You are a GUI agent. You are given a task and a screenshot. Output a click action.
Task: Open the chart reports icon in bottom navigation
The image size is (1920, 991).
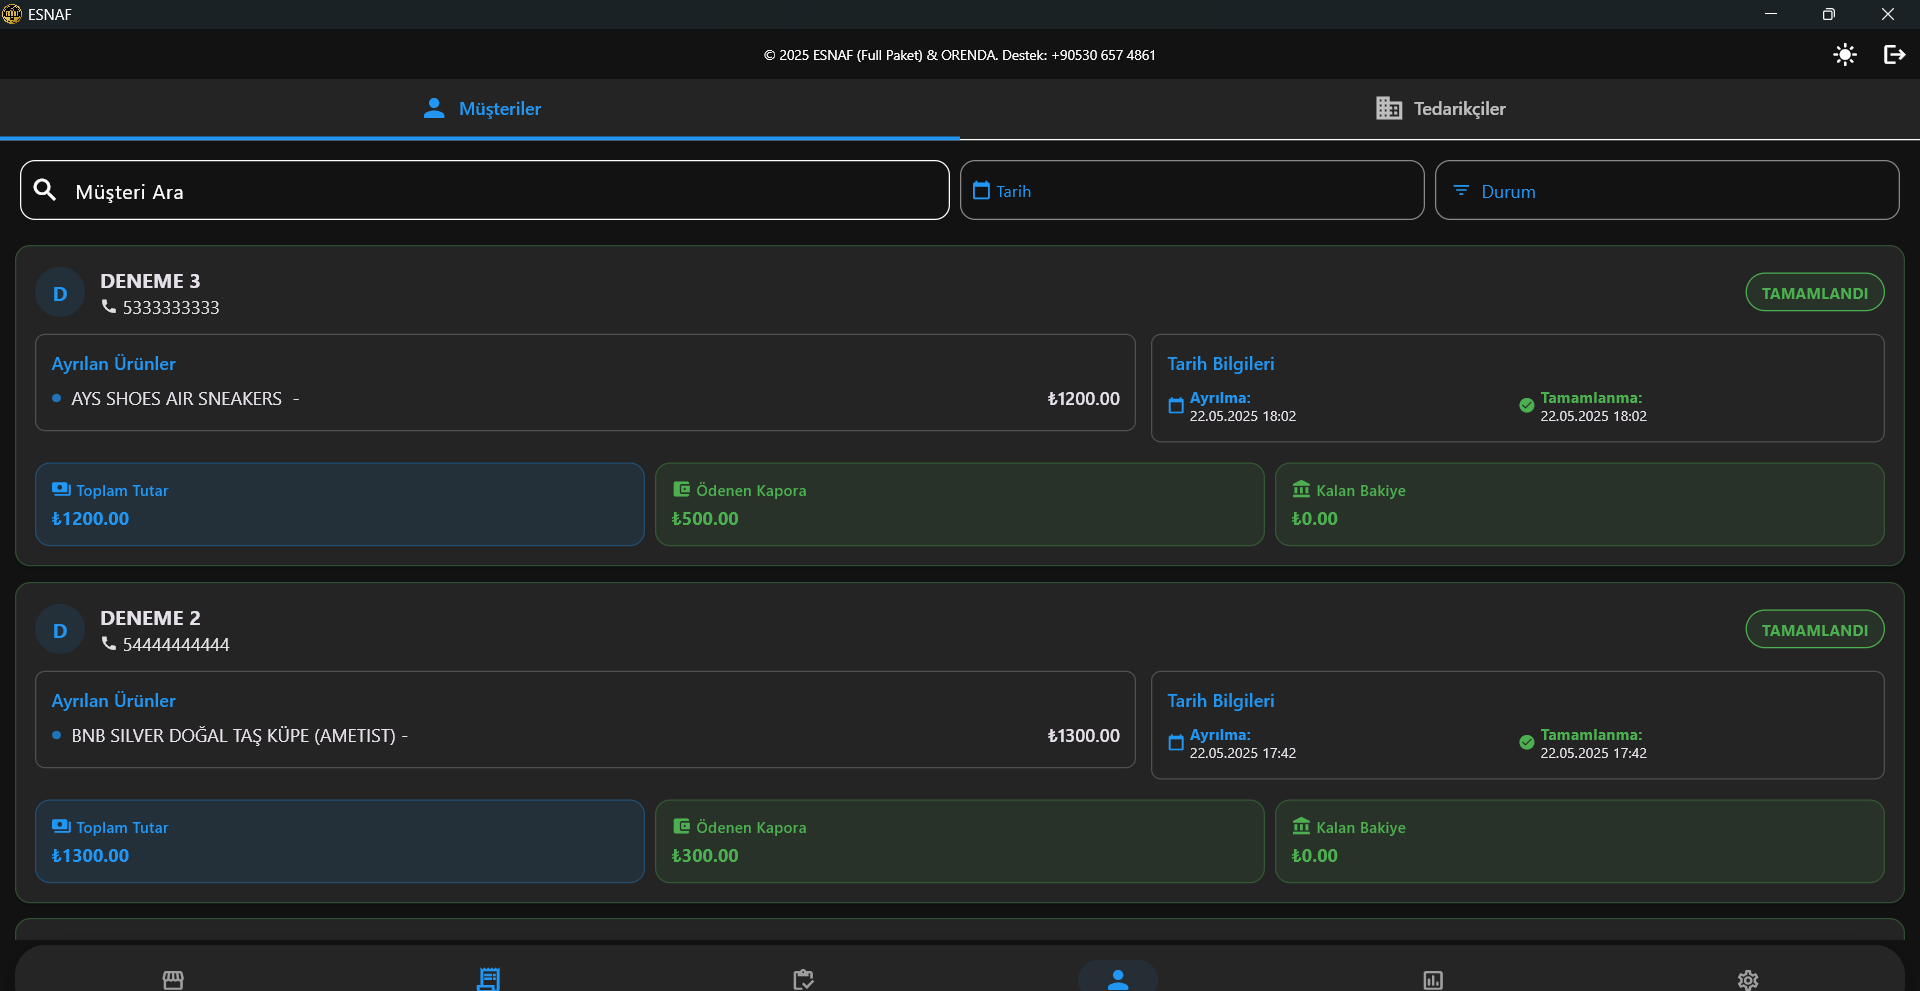(x=1433, y=979)
